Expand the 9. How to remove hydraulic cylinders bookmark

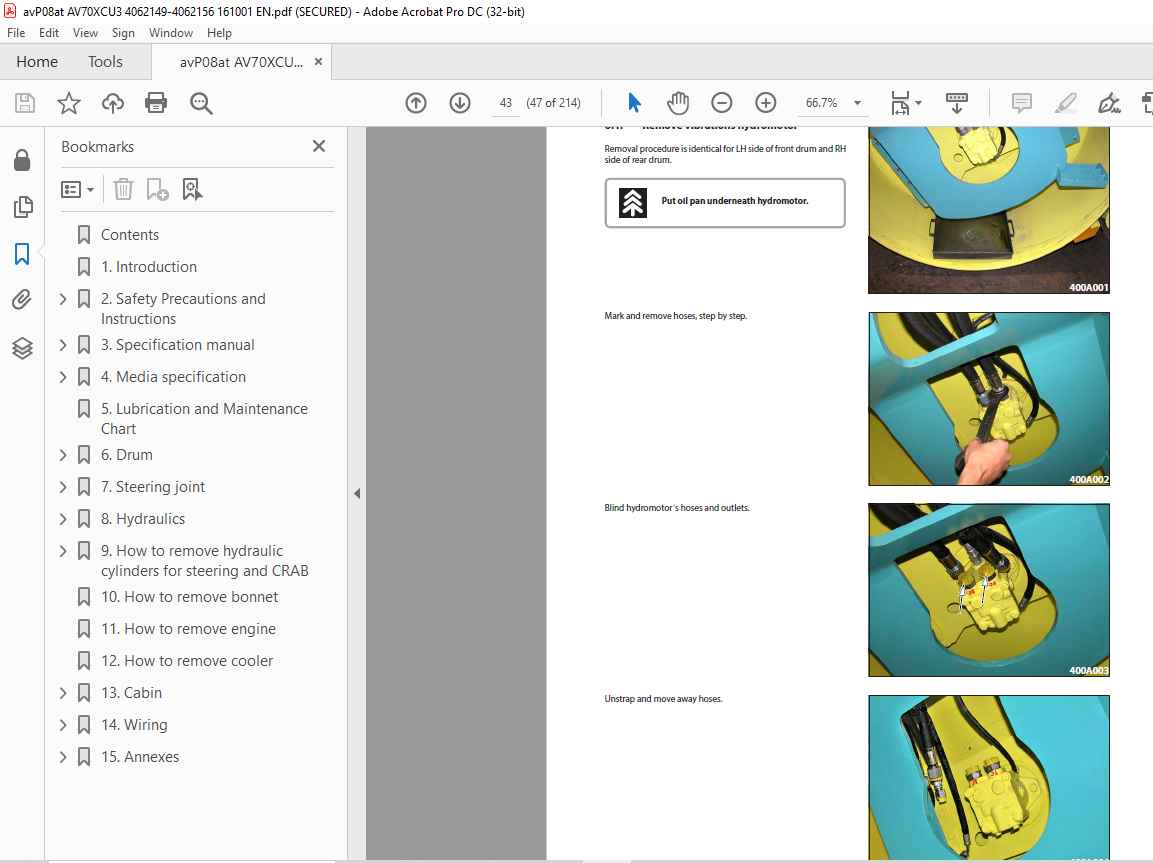[x=63, y=551]
